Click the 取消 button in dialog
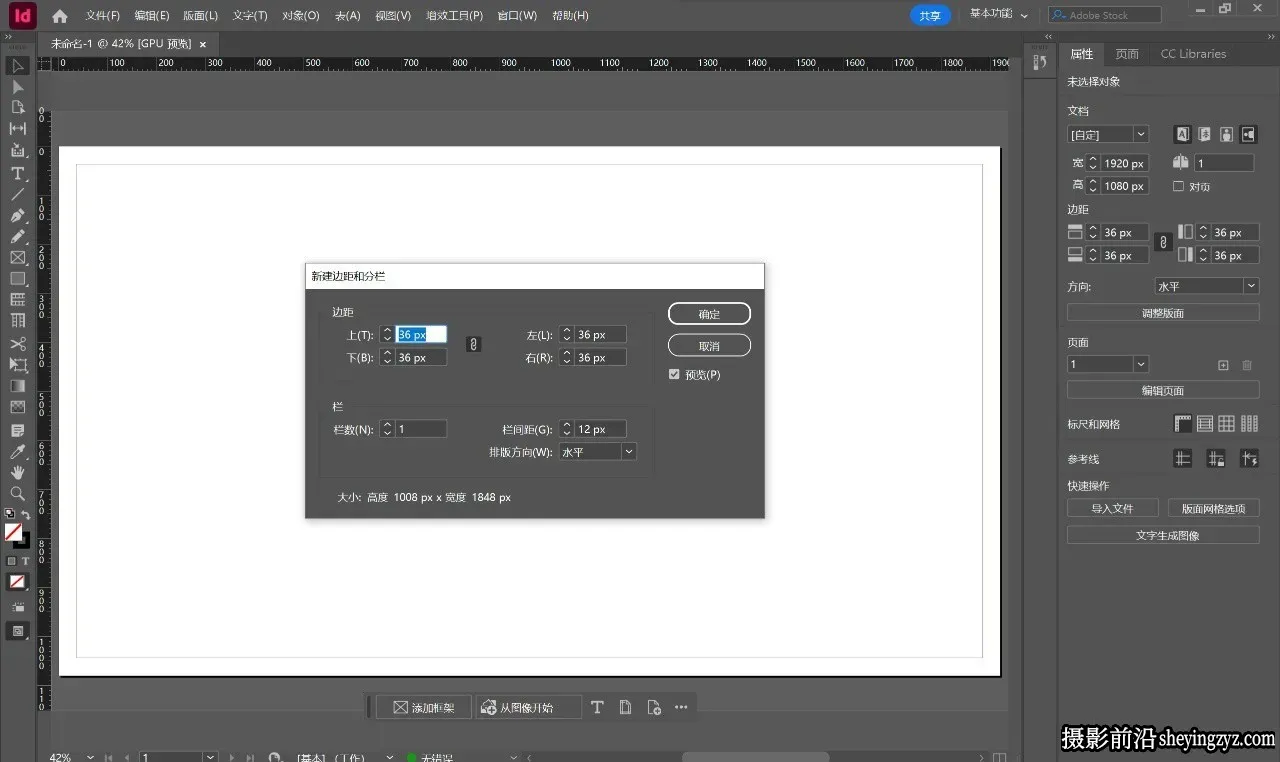This screenshot has width=1280, height=762. pos(709,346)
